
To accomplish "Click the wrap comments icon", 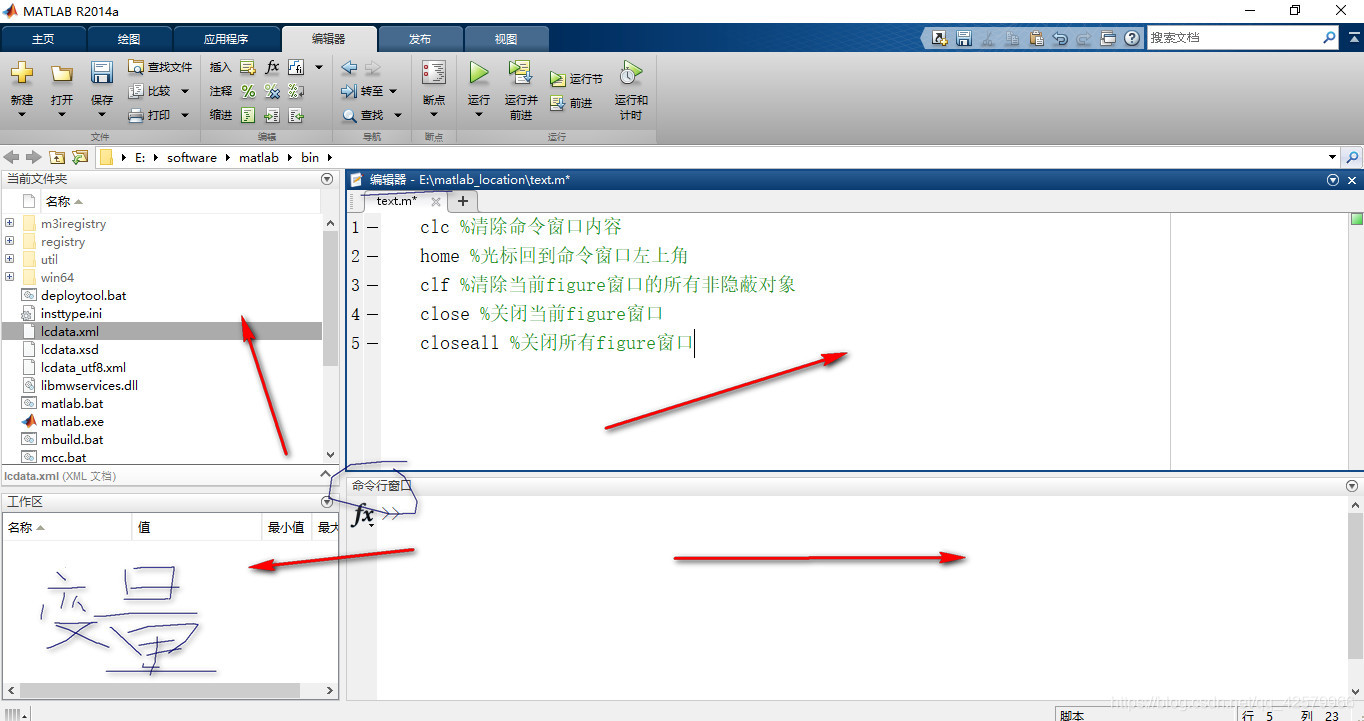I will click(x=296, y=91).
